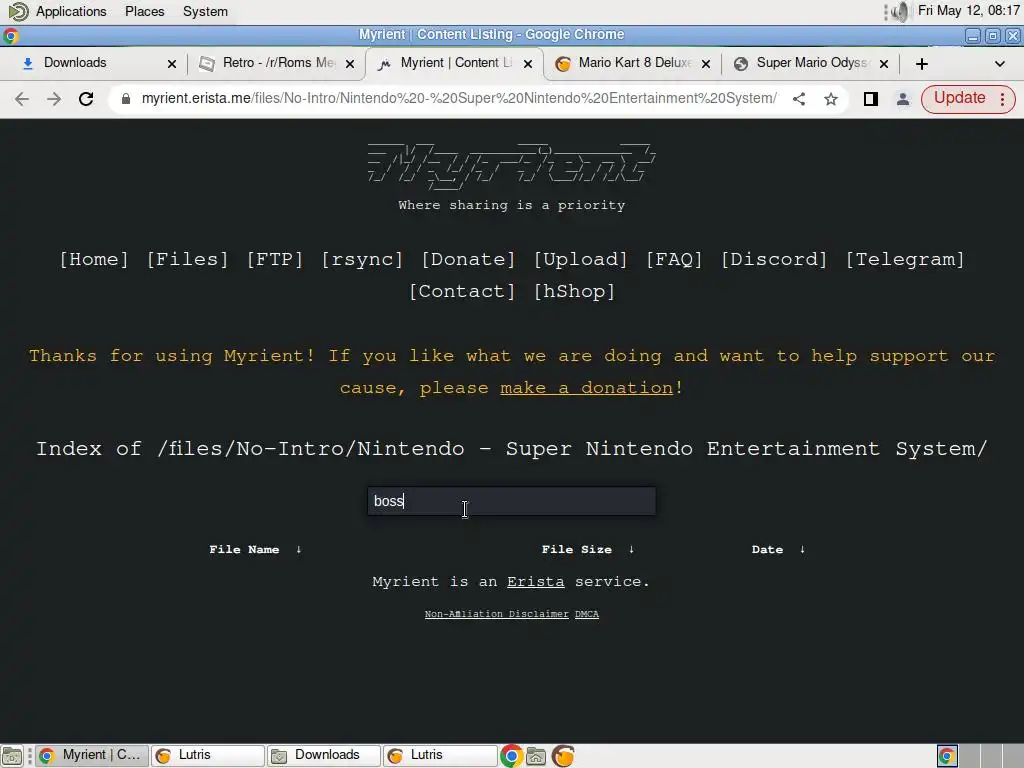Open the [FAQ] link
Image resolution: width=1024 pixels, height=768 pixels.
pyautogui.click(x=674, y=259)
